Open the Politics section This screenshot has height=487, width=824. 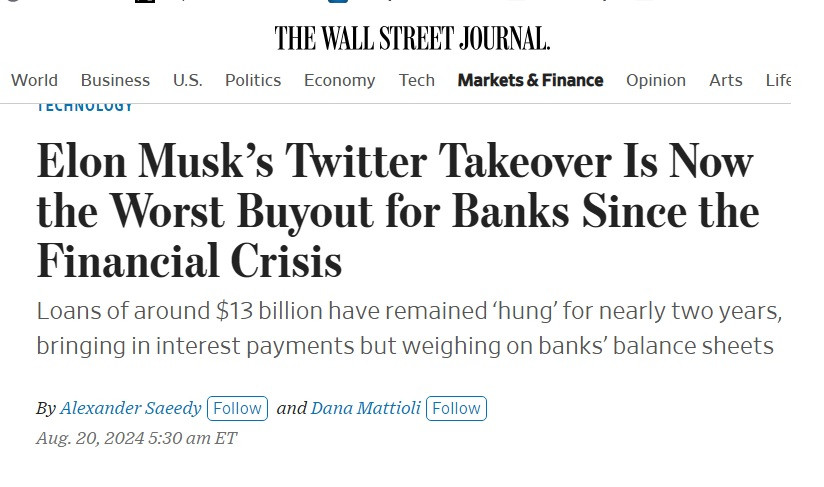tap(253, 80)
